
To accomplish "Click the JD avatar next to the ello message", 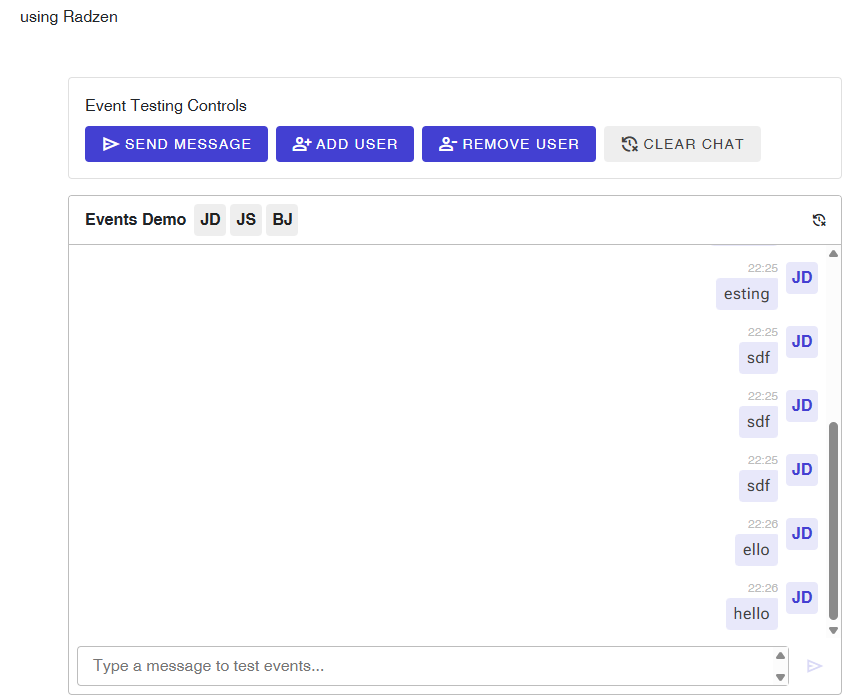I will click(x=801, y=533).
